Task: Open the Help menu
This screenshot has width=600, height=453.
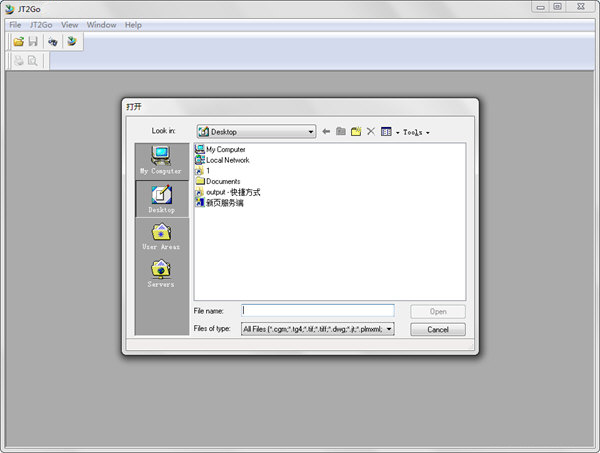Action: tap(133, 24)
